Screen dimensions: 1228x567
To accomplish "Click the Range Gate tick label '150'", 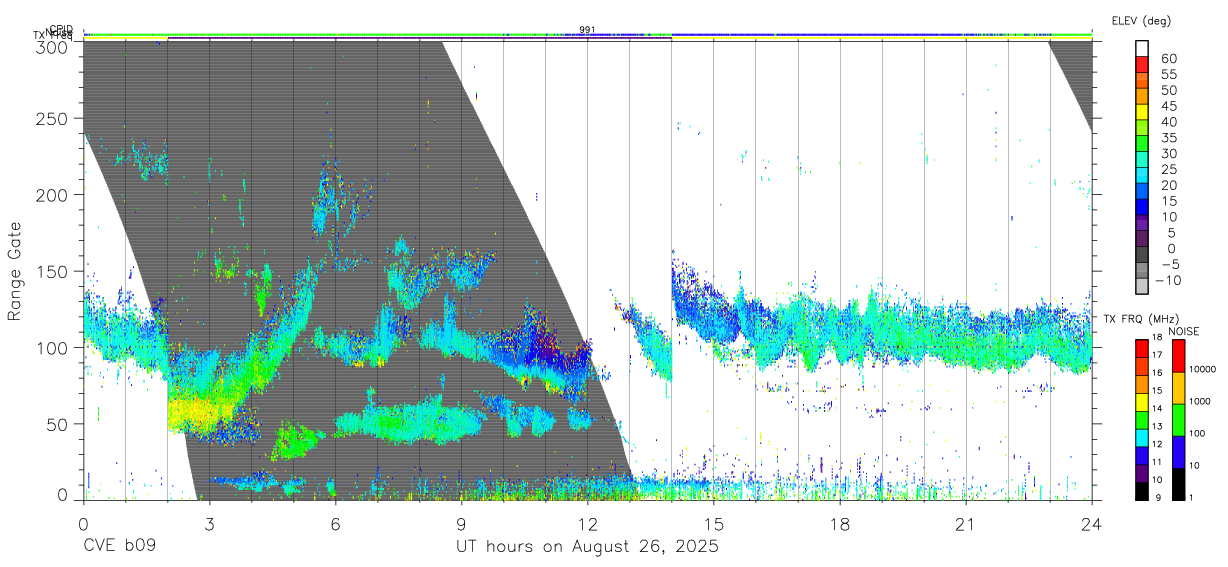I will tap(53, 271).
